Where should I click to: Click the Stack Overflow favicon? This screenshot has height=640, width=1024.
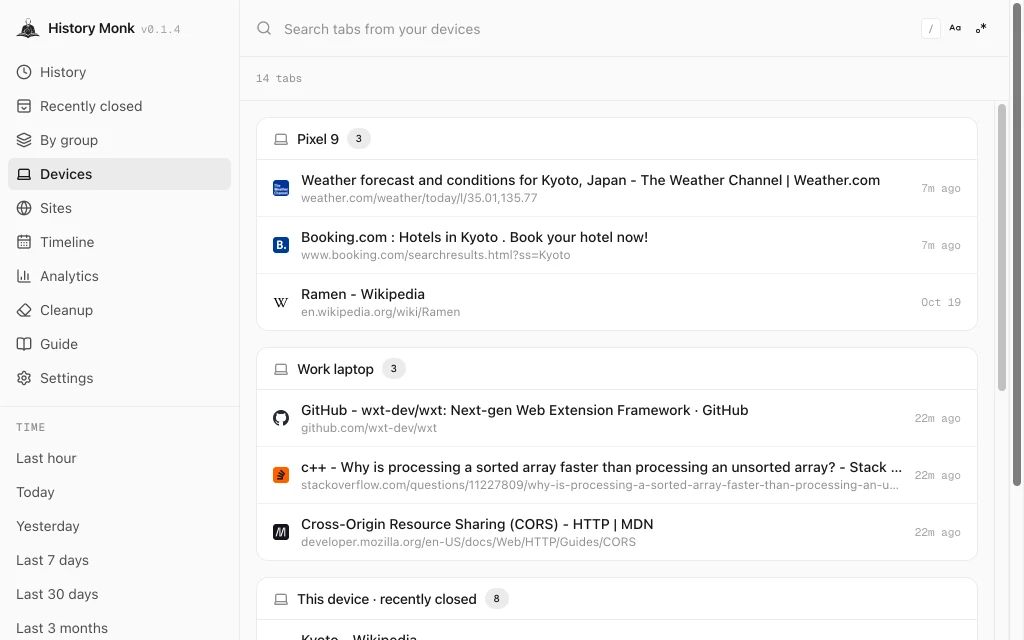pyautogui.click(x=281, y=475)
